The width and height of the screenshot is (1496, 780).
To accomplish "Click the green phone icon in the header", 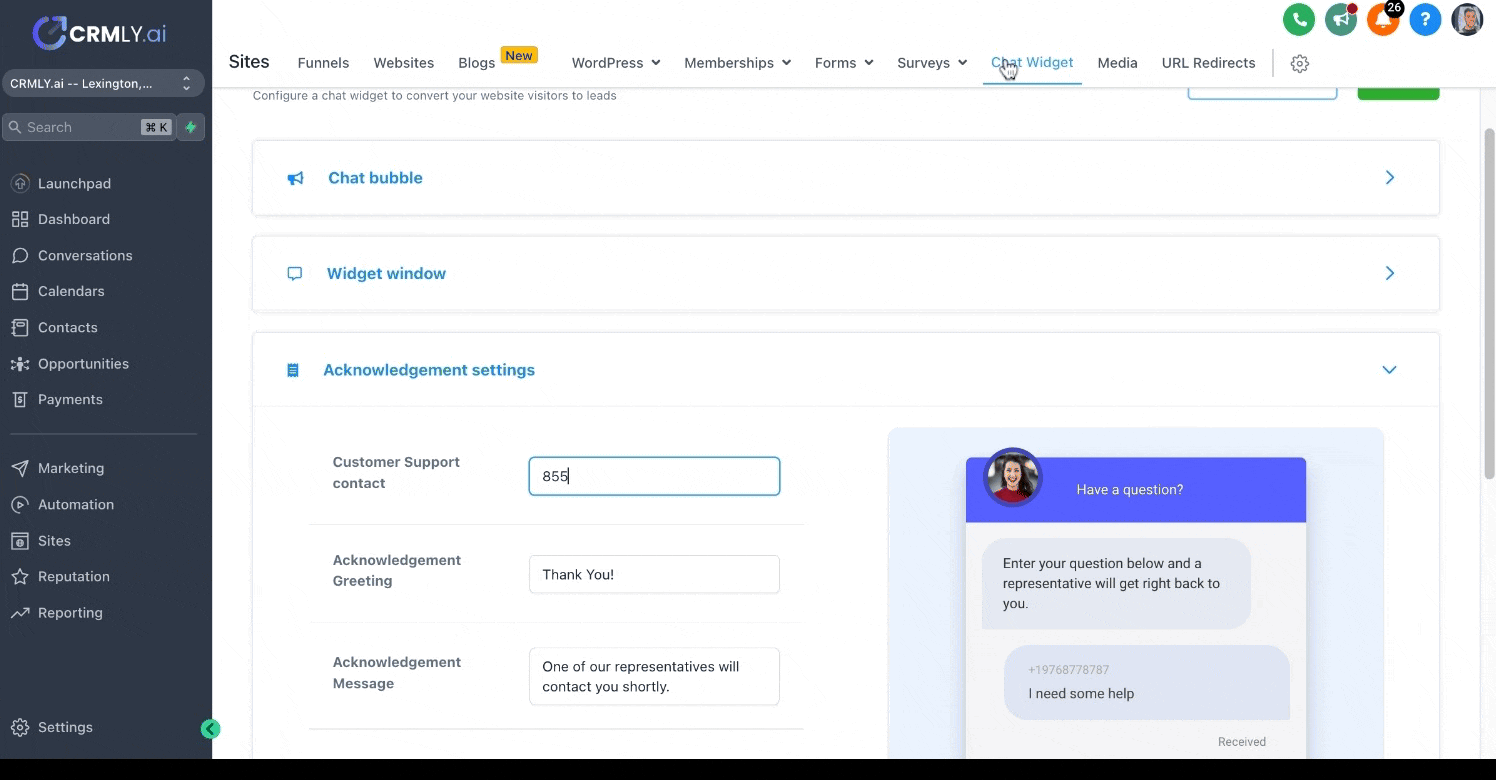I will click(x=1298, y=19).
